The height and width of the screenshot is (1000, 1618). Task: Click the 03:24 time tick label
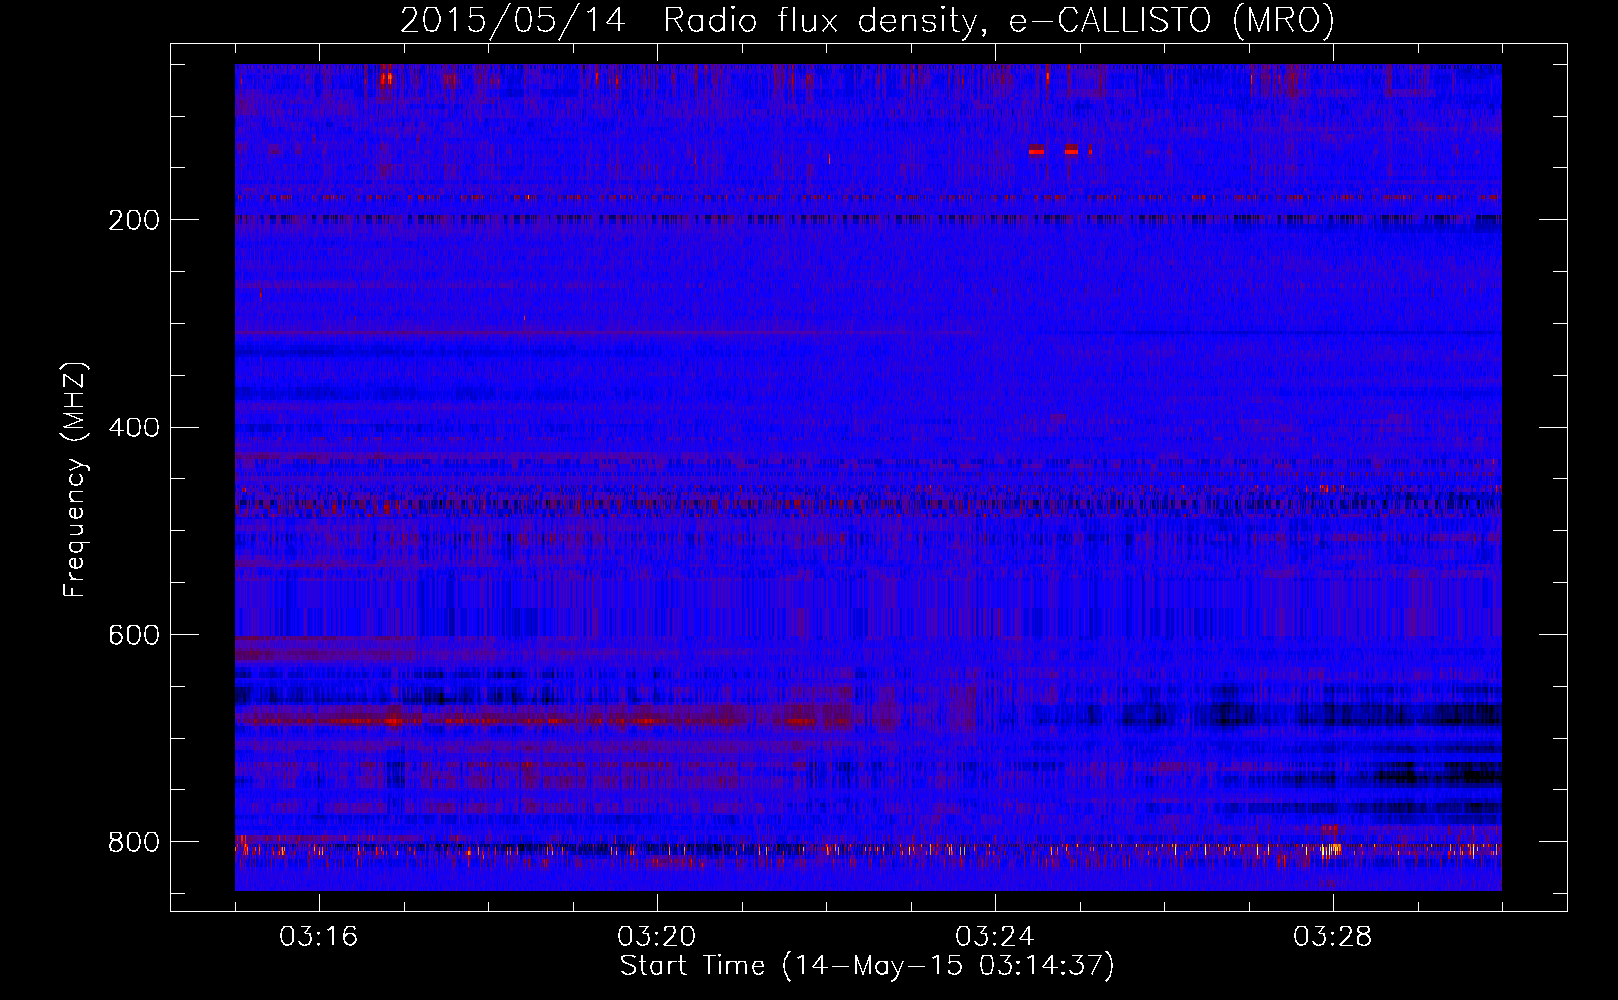[994, 937]
